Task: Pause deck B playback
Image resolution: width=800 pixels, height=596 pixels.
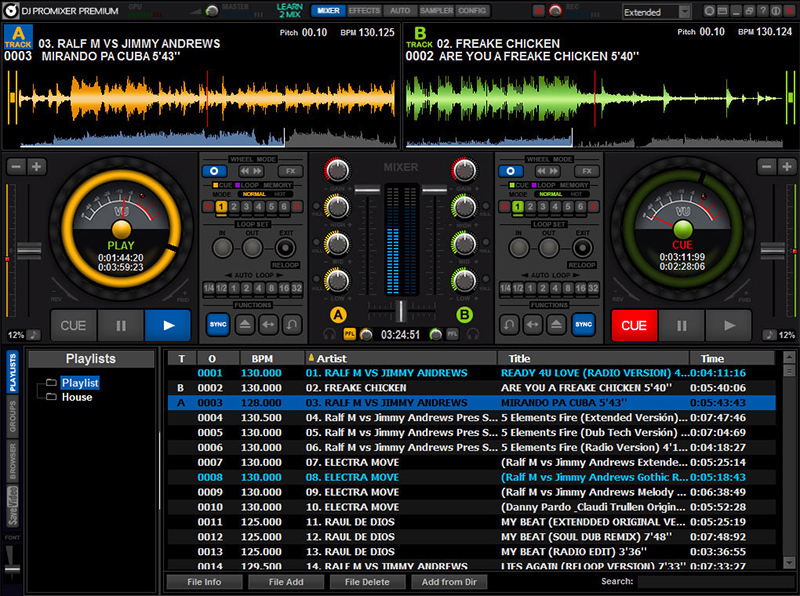Action: [683, 325]
